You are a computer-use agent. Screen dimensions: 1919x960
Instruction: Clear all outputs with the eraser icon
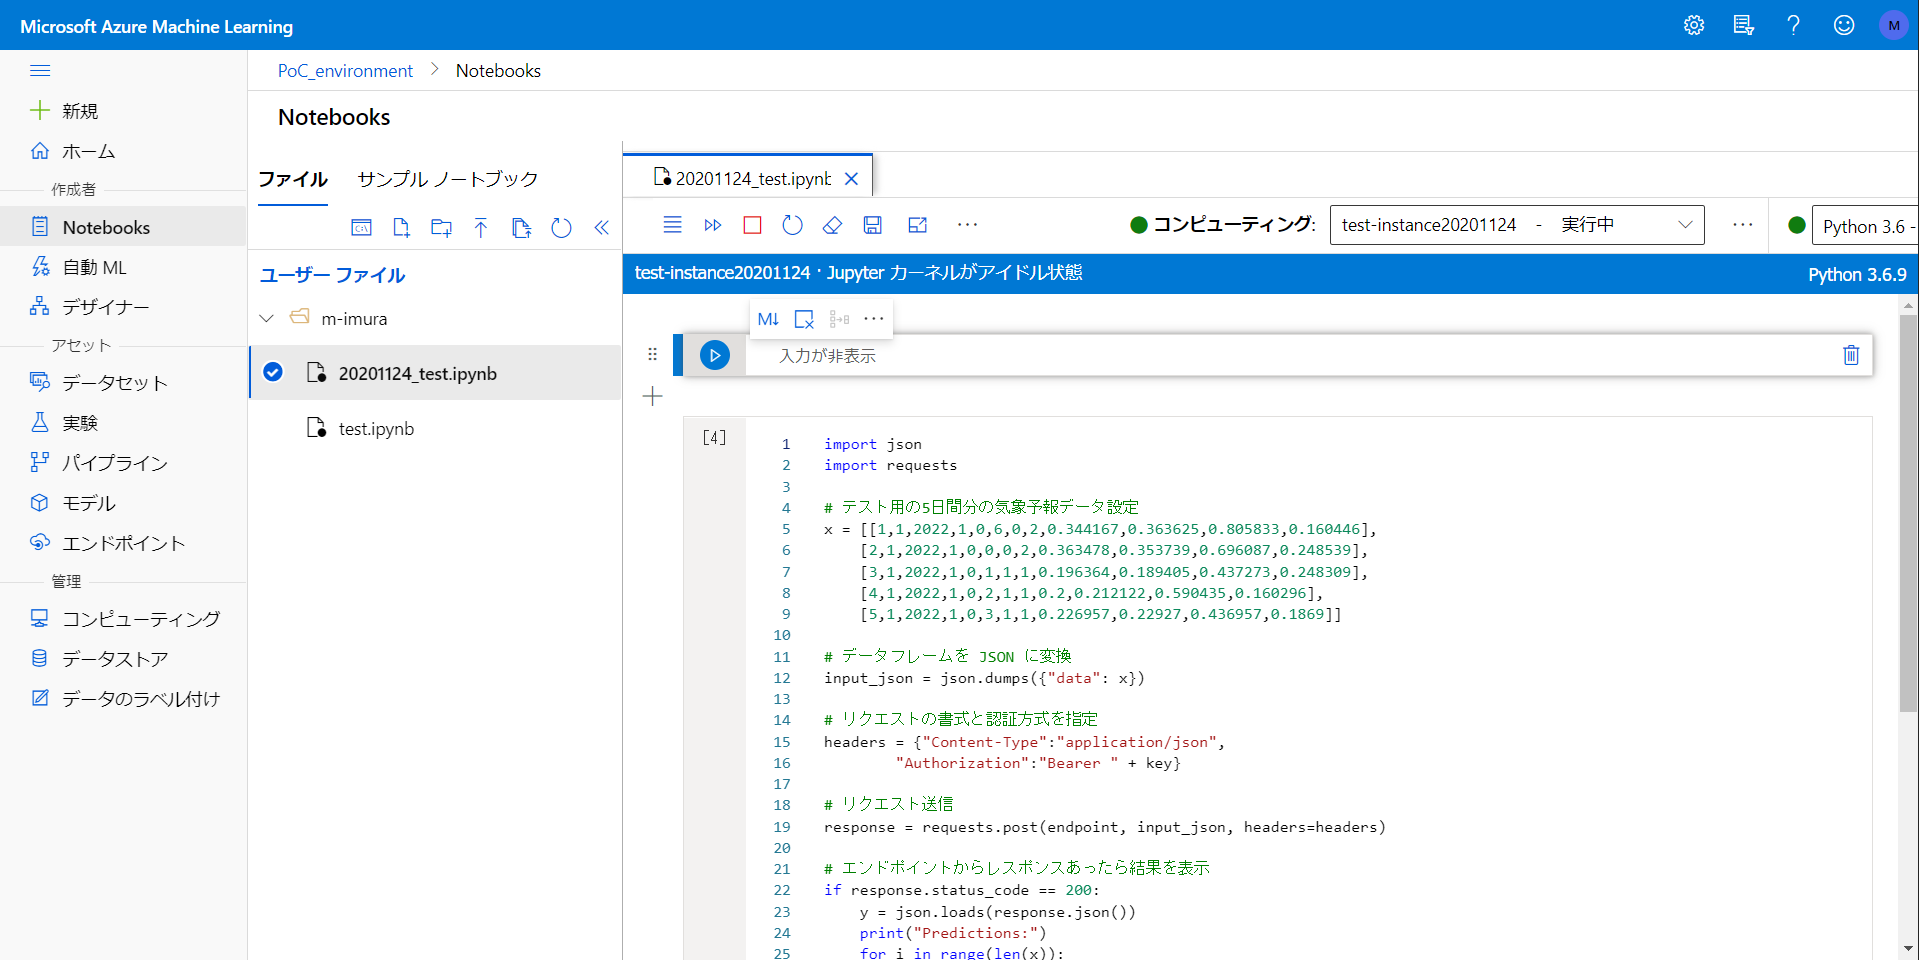832,225
